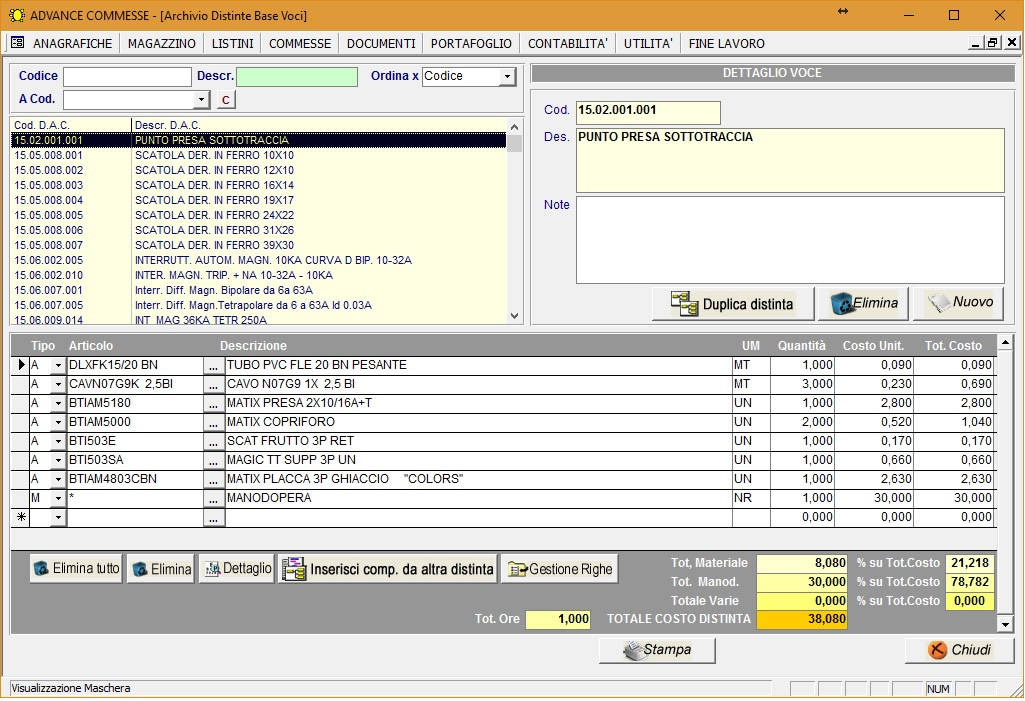
Task: Click article lookup button for BTIAM5180
Action: coord(213,403)
